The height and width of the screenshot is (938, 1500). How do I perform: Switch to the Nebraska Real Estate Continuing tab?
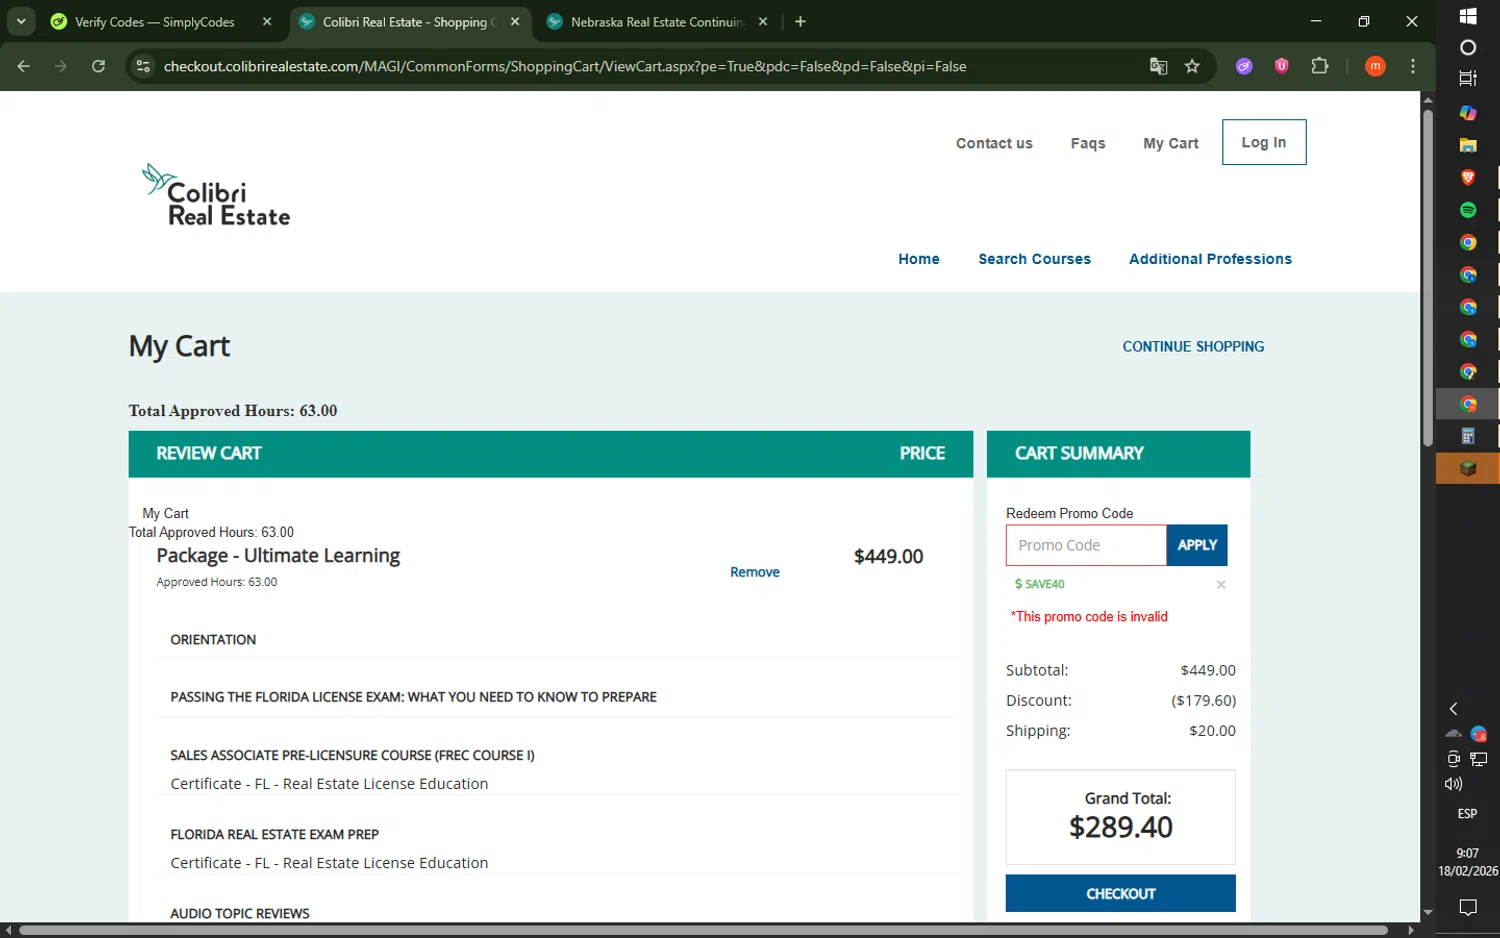(657, 21)
